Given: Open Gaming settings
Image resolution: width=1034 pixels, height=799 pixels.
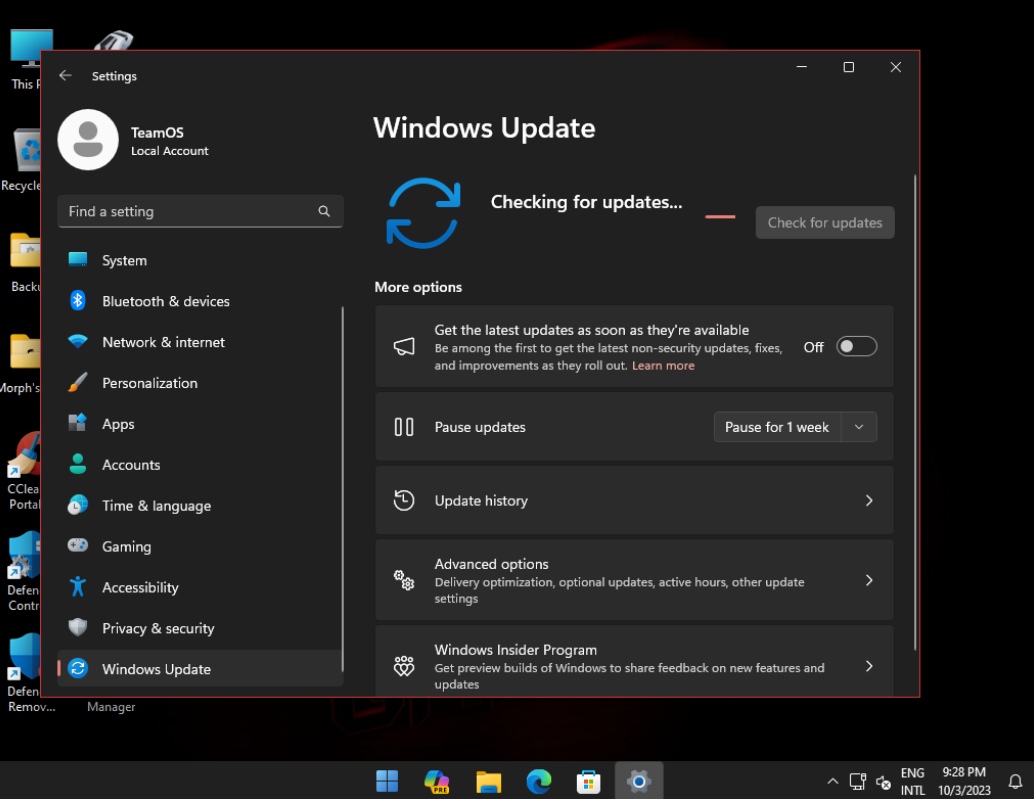Looking at the screenshot, I should pyautogui.click(x=200, y=547).
